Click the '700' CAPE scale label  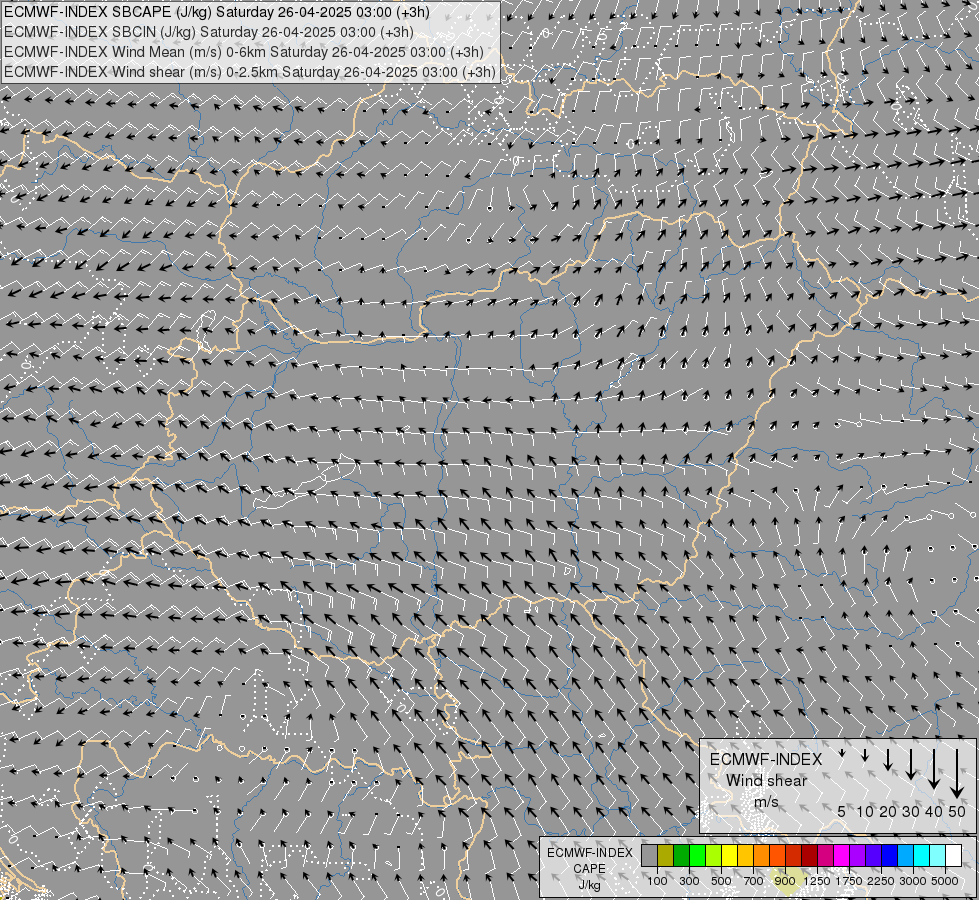pos(754,881)
